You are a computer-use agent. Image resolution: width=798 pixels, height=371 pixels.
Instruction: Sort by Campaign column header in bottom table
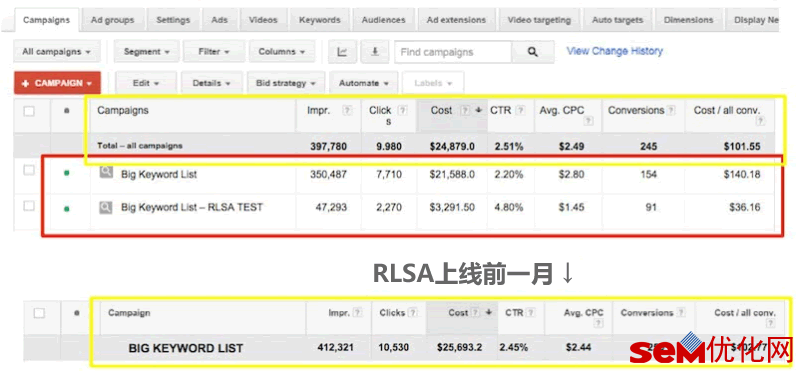pyautogui.click(x=129, y=313)
